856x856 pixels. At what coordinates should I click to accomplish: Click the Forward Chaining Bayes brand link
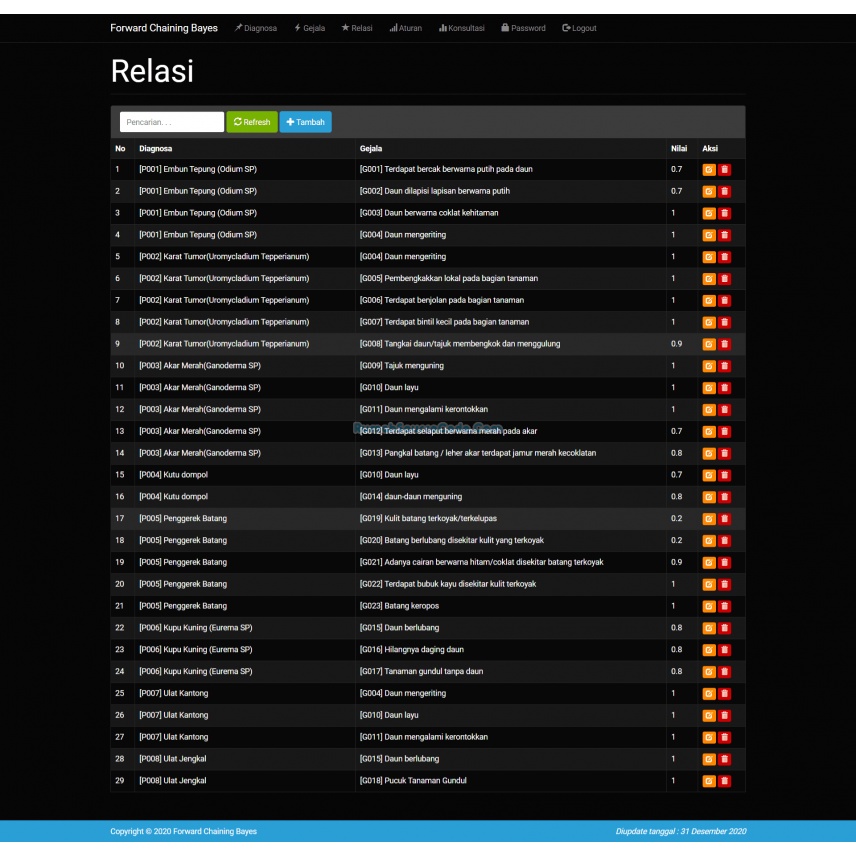(164, 28)
